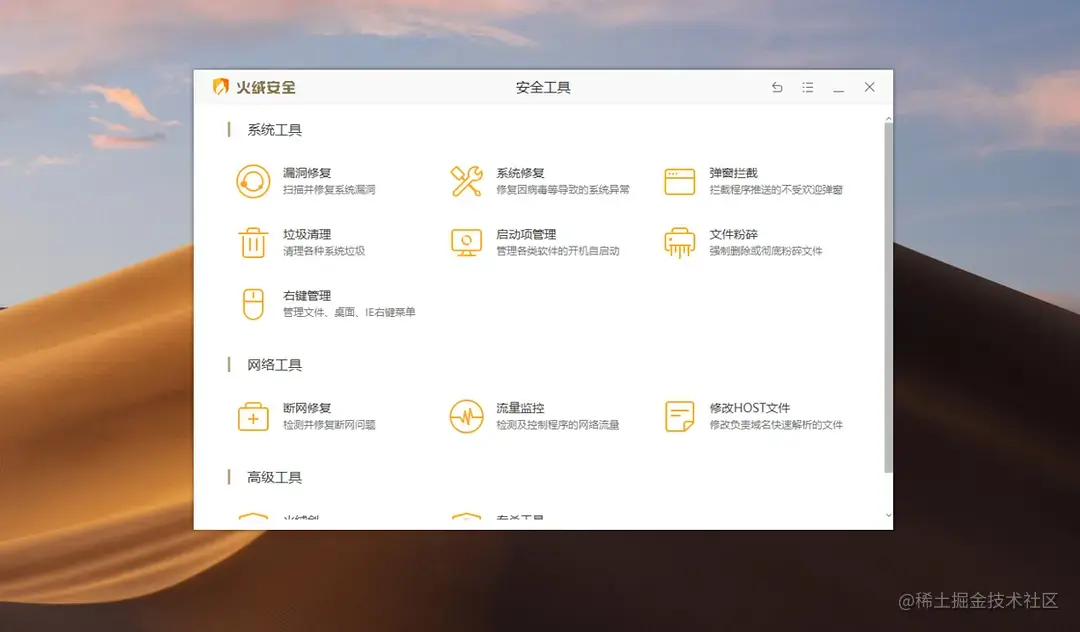The height and width of the screenshot is (632, 1080).
Task: Open the 启动项管理 monitor icon
Action: coord(466,243)
